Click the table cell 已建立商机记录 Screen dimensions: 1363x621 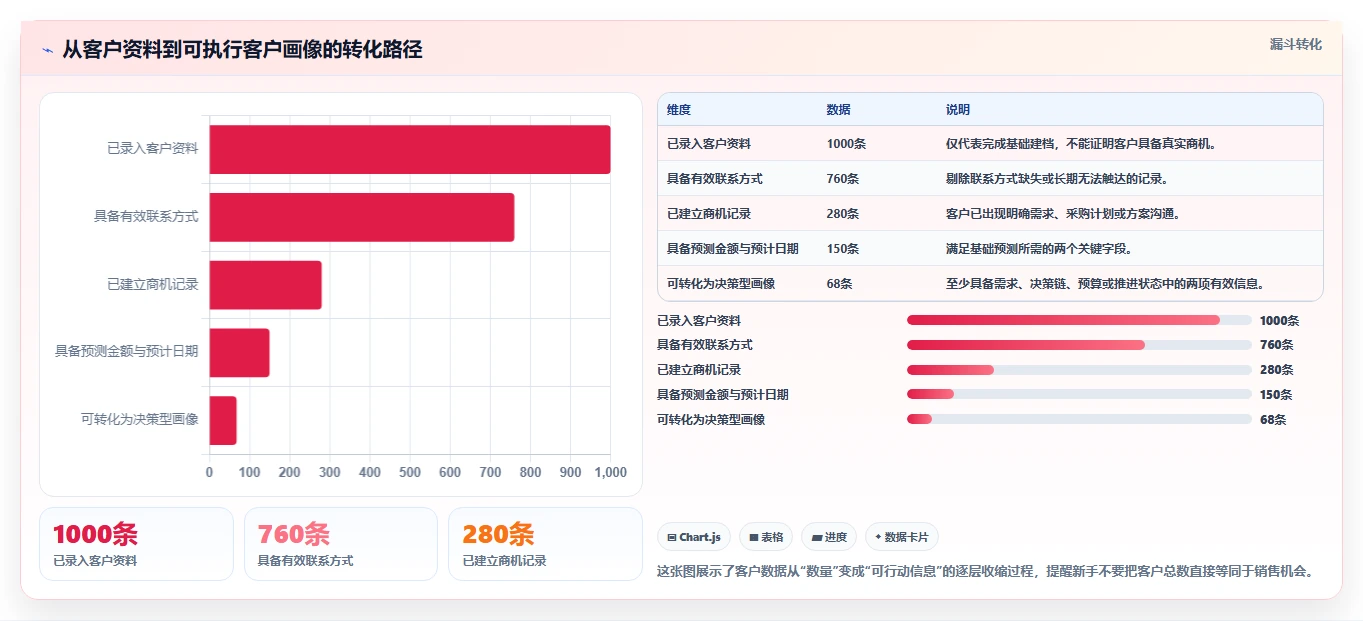pos(709,214)
